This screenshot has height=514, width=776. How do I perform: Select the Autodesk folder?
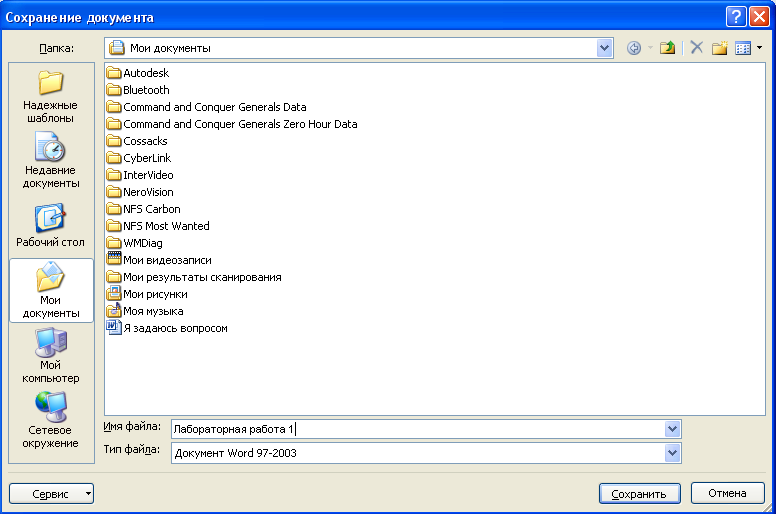point(138,73)
